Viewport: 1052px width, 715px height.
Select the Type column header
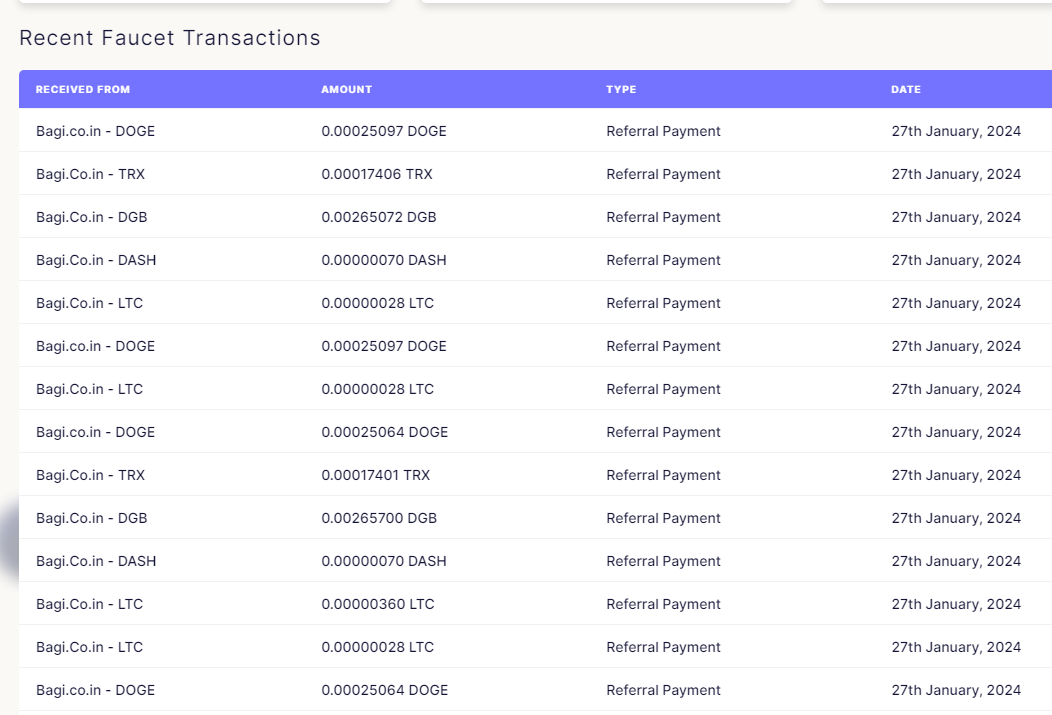point(621,90)
